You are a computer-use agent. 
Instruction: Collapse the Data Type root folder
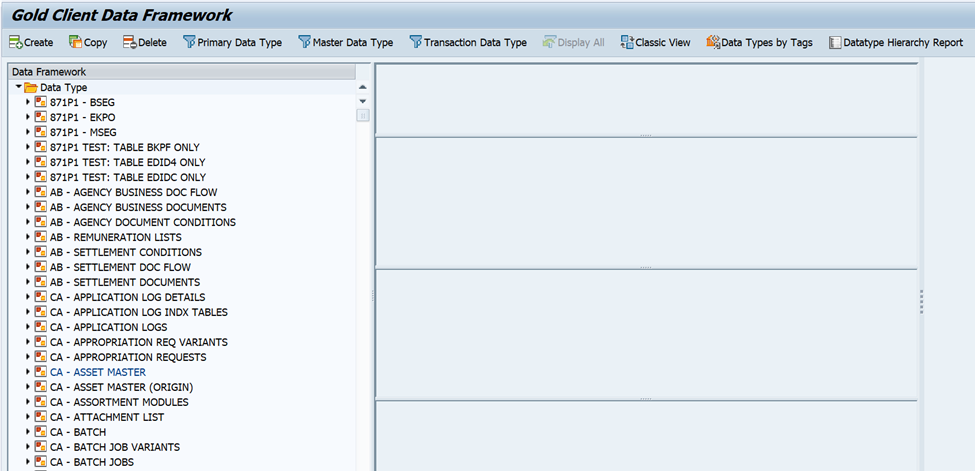click(19, 87)
